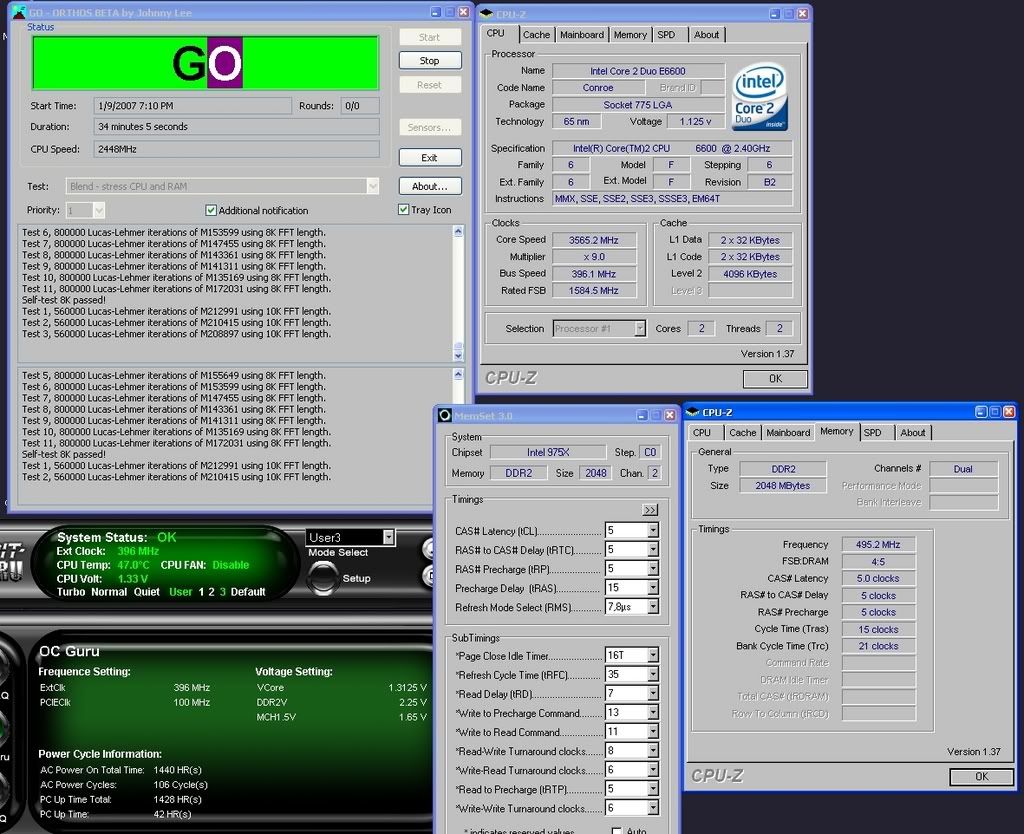1024x834 pixels.
Task: Click the Intel Core 2 Duo logo
Action: point(760,97)
